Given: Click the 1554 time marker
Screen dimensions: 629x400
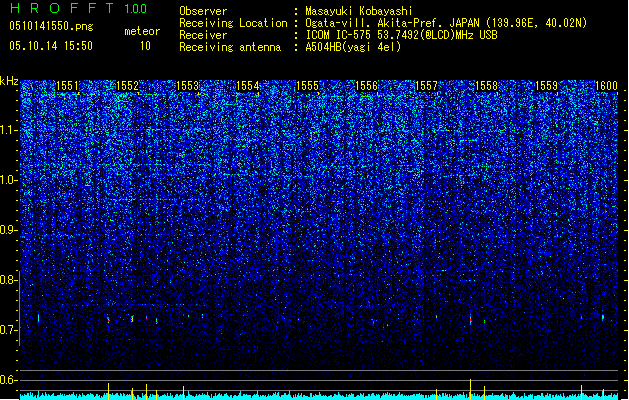Looking at the screenshot, I should (x=248, y=86).
